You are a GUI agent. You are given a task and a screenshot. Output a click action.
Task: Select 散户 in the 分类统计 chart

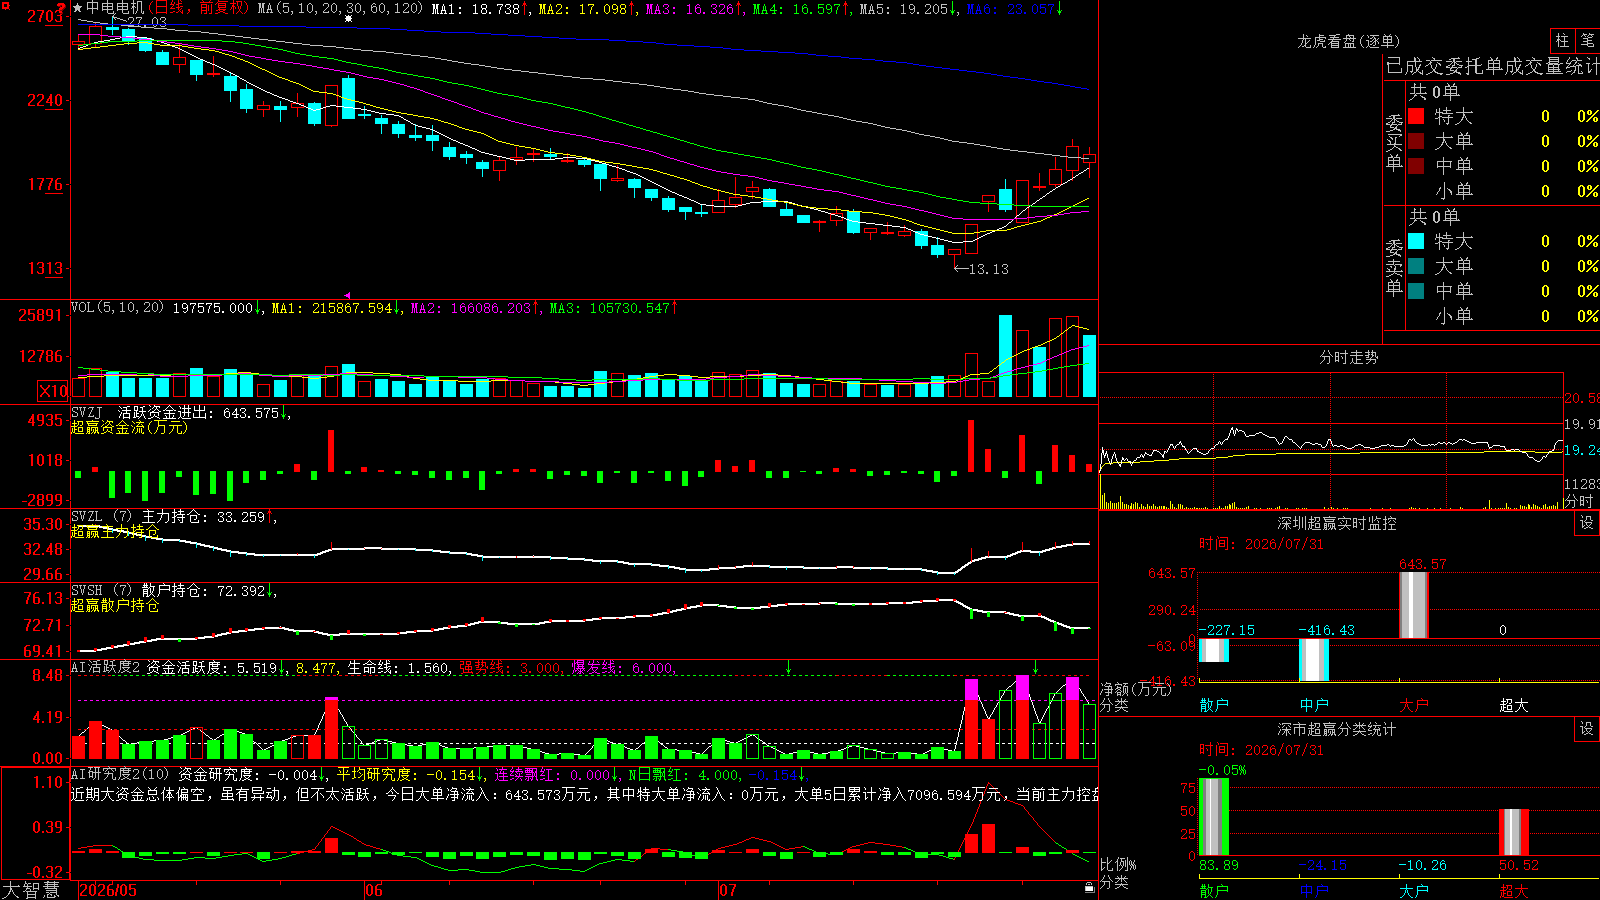click(1214, 890)
